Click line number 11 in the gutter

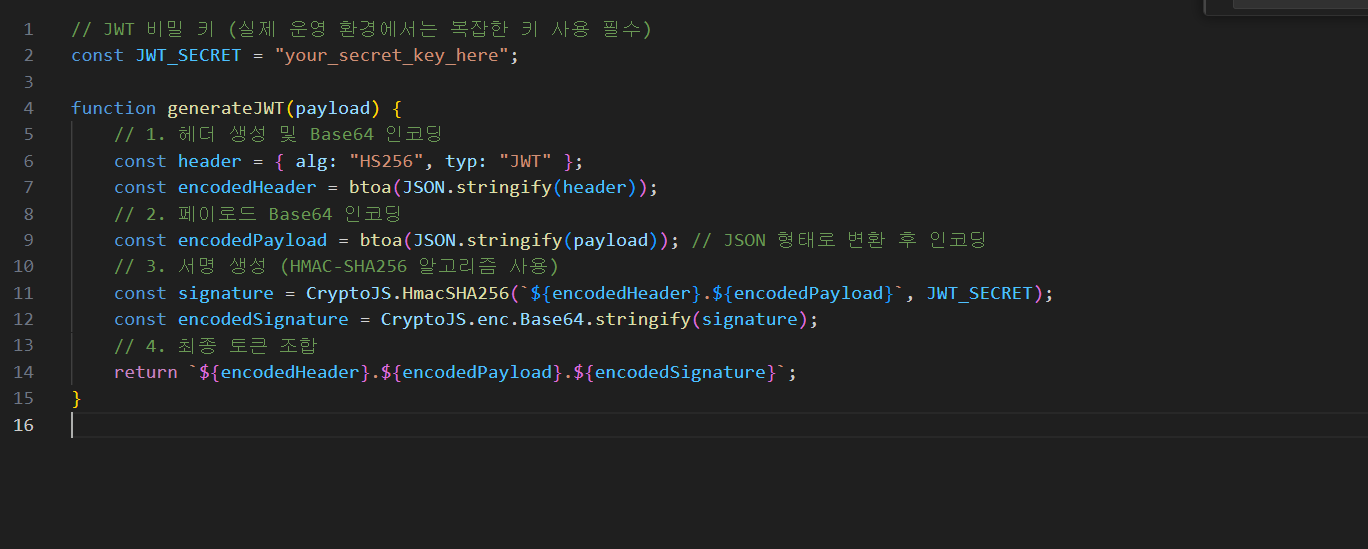coord(23,293)
